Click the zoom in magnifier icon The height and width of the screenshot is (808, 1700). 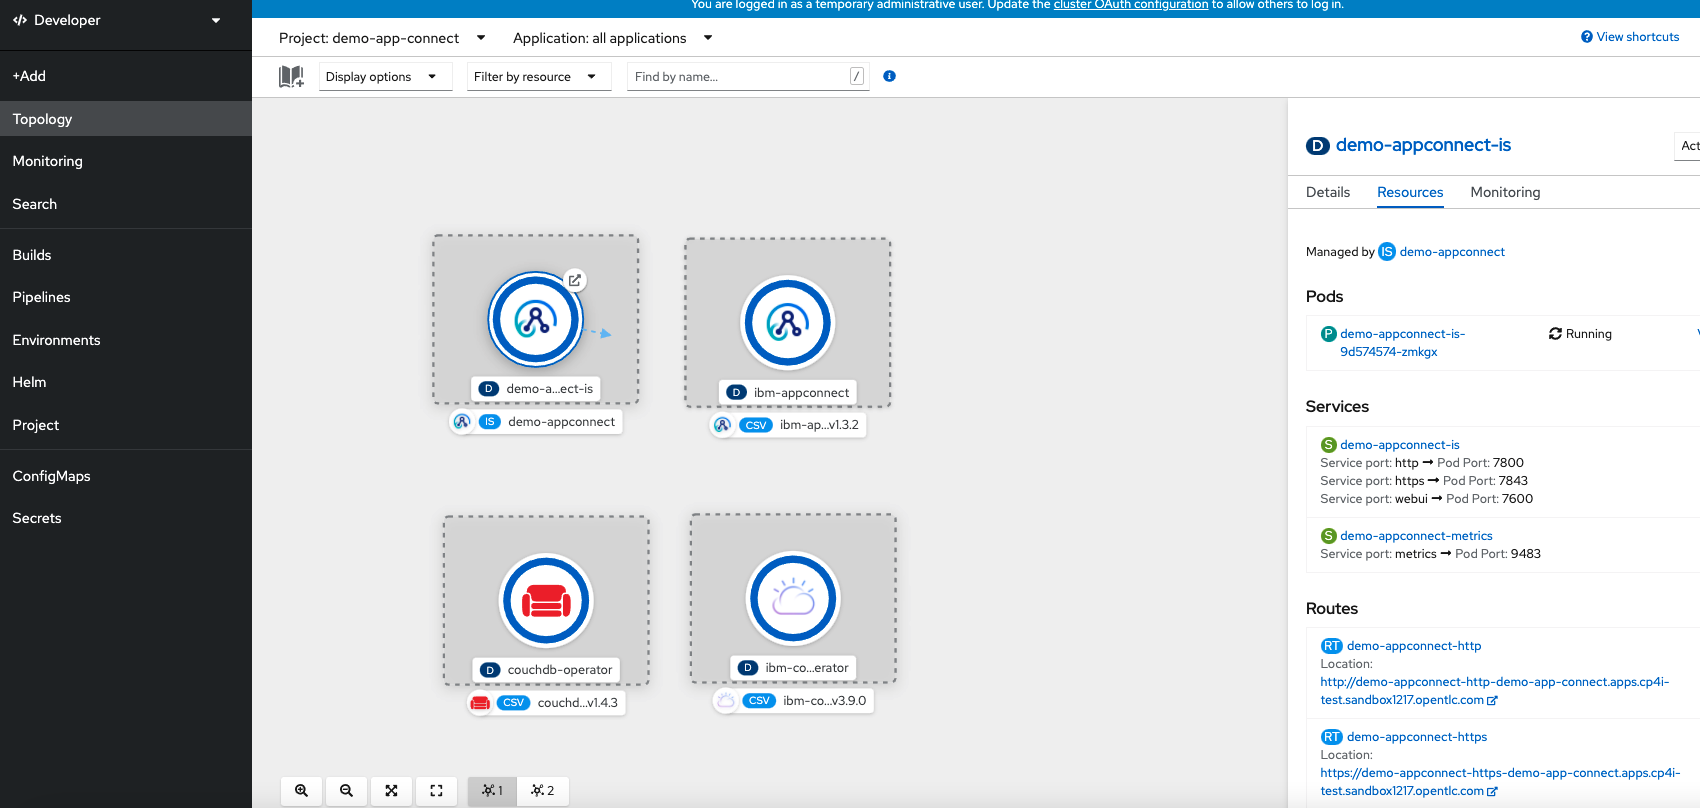301,790
